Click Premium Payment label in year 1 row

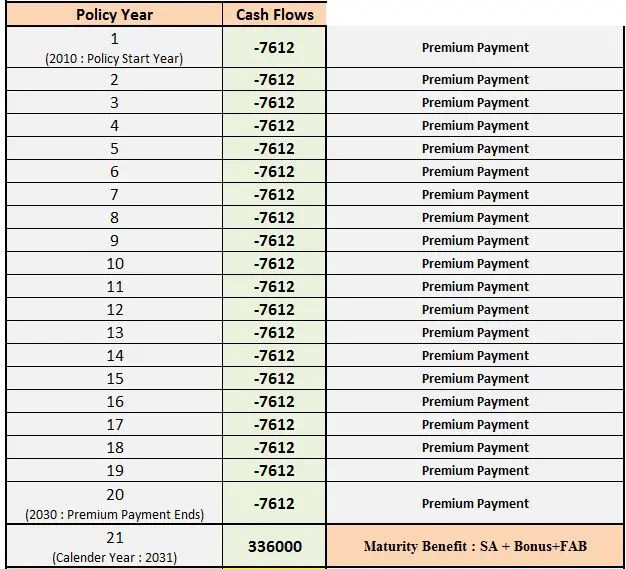pyautogui.click(x=475, y=48)
